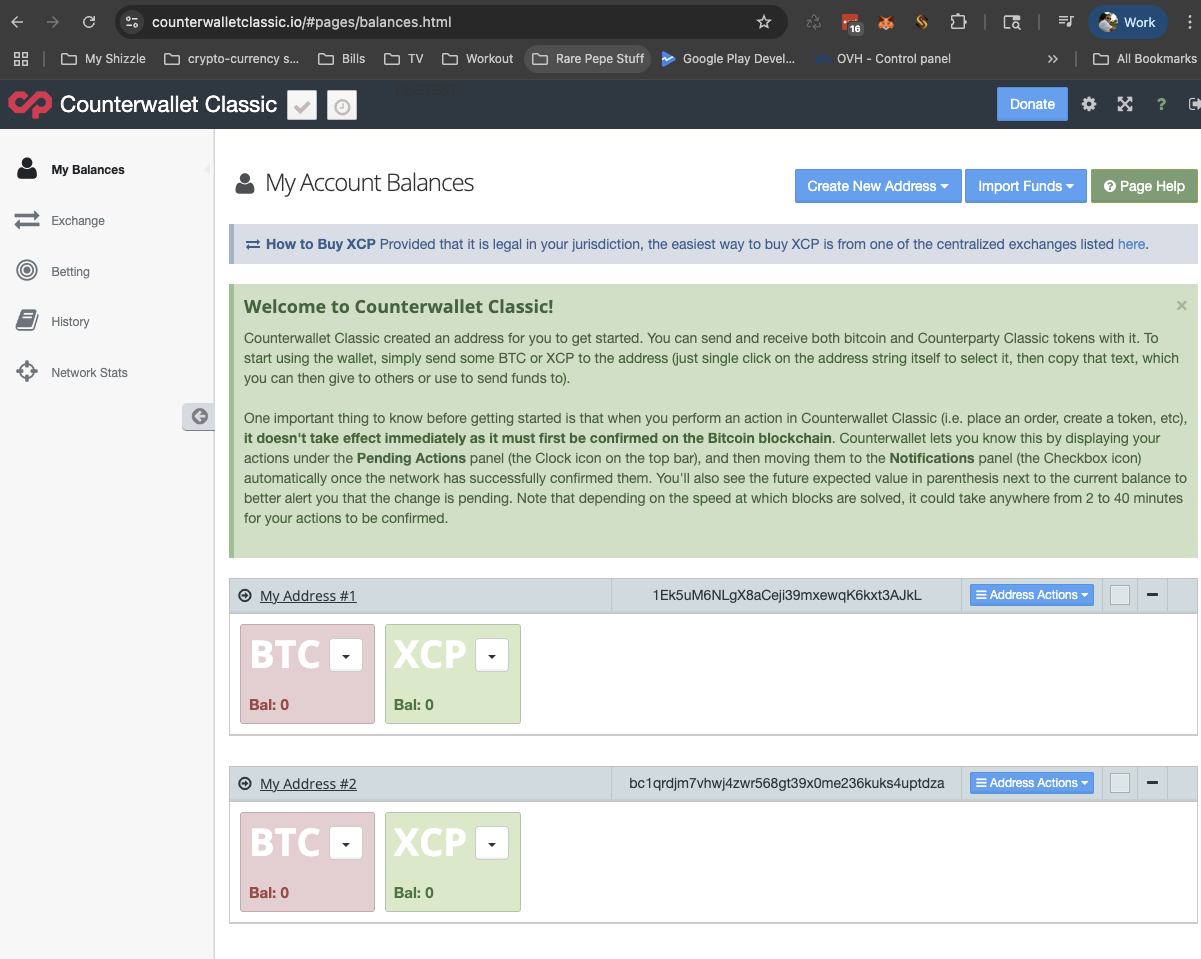
Task: Open the Work profile button
Action: [1128, 22]
